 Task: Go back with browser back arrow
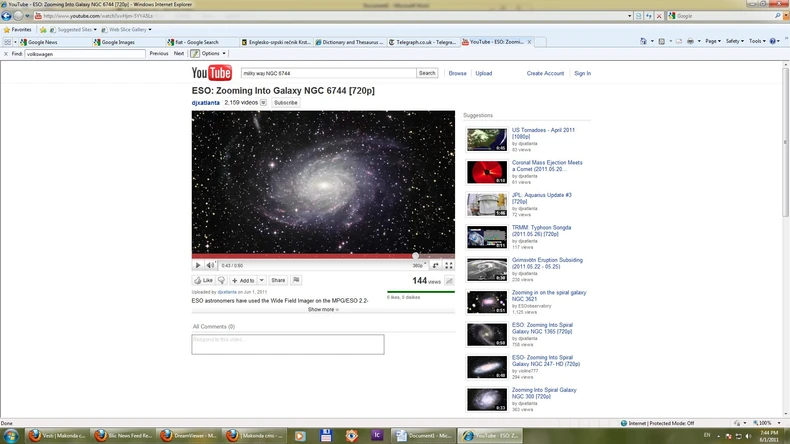click(x=6, y=16)
